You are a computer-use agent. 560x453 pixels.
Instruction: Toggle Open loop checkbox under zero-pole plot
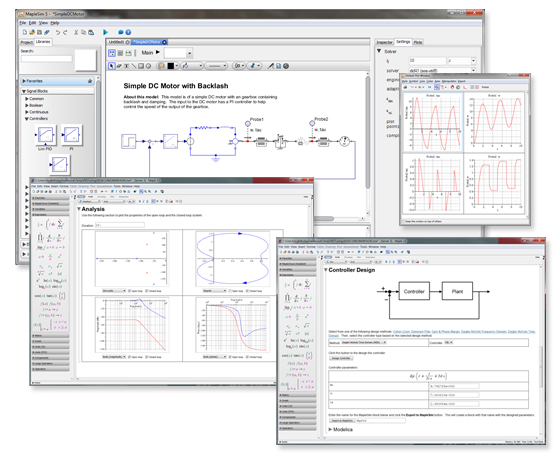pyautogui.click(x=130, y=291)
